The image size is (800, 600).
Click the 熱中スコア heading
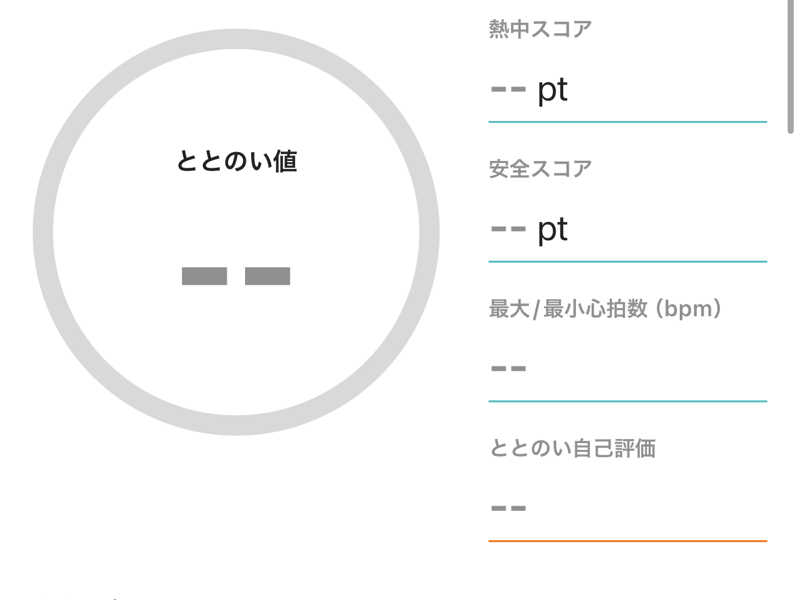pos(540,29)
